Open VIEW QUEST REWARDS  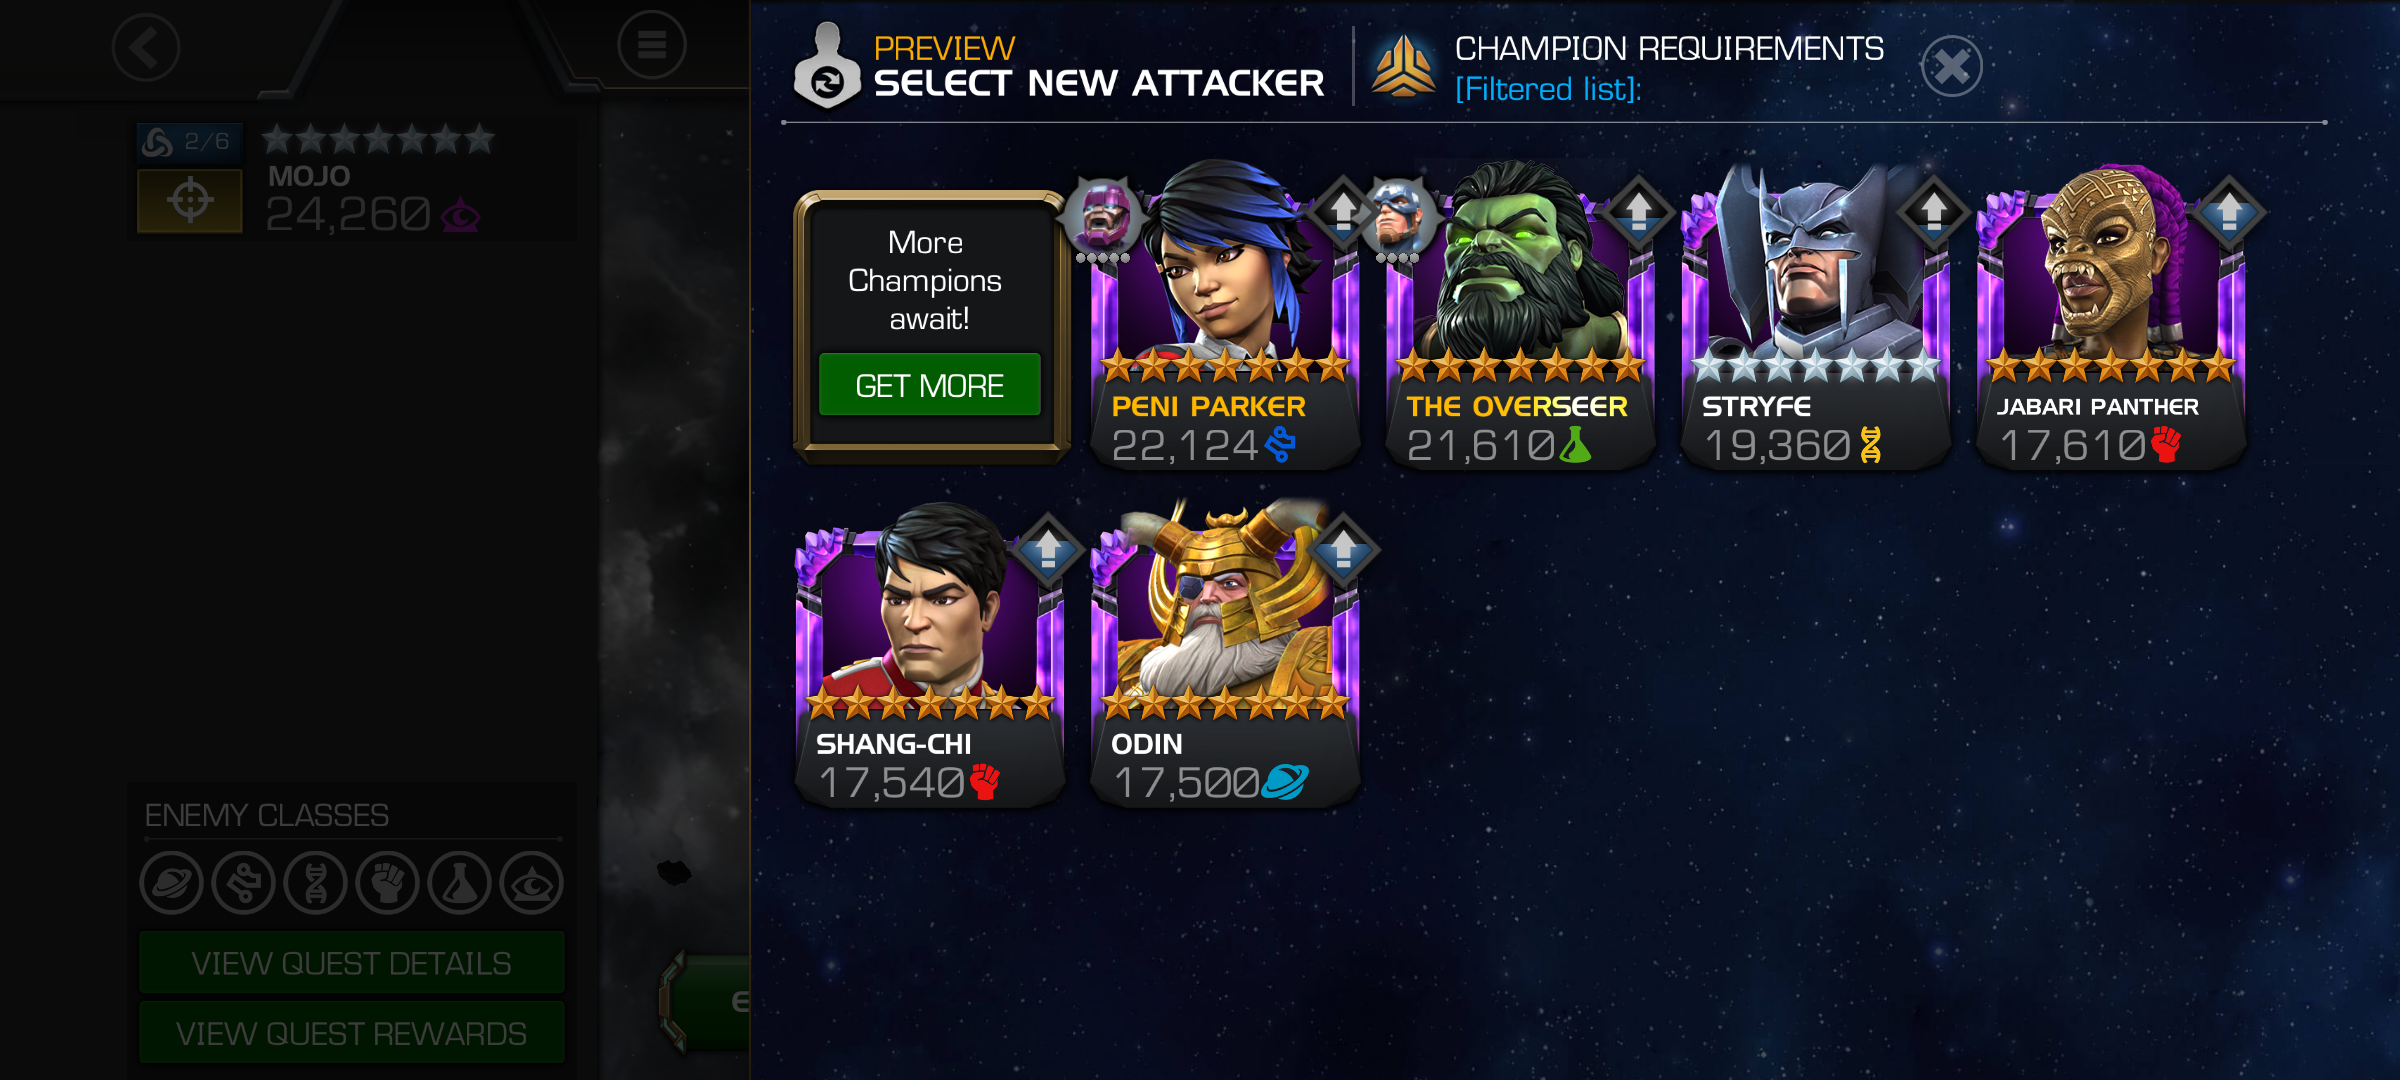coord(351,1033)
